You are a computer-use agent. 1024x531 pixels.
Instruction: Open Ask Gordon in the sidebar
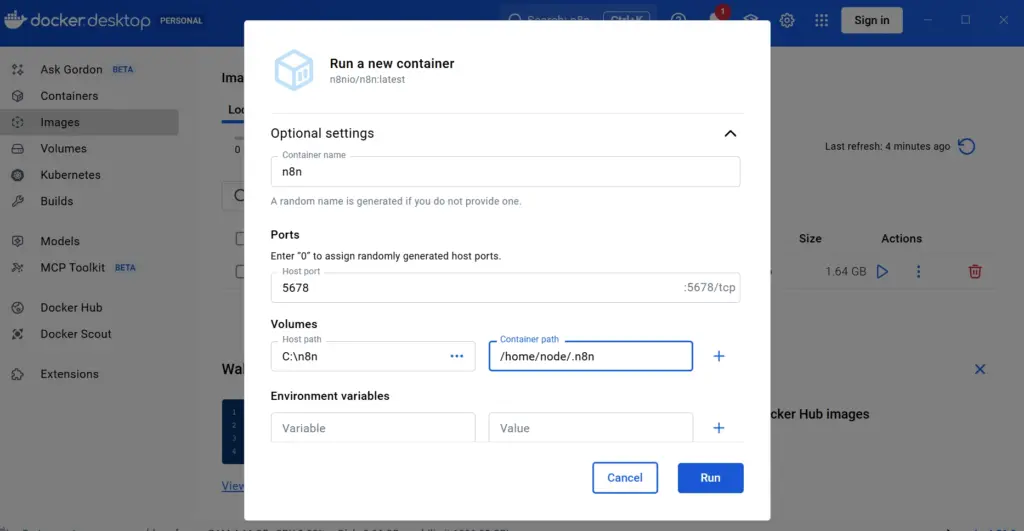coord(71,69)
